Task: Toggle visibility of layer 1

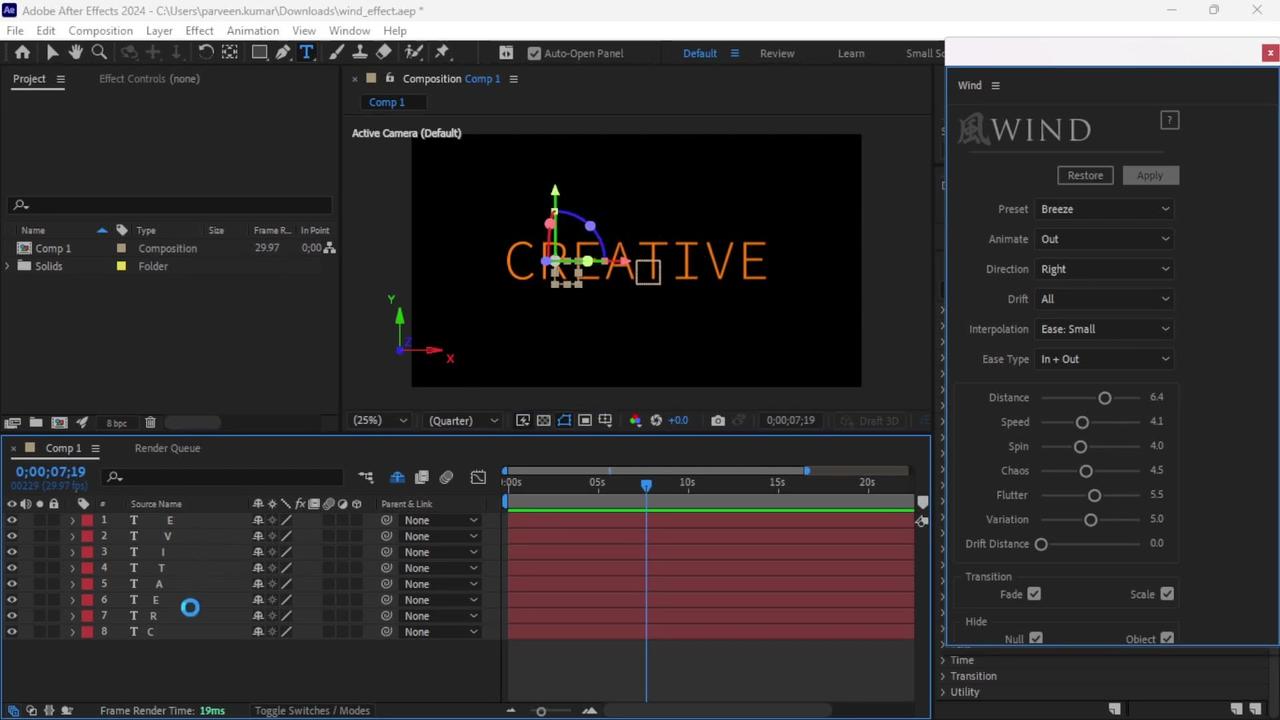Action: [12, 520]
